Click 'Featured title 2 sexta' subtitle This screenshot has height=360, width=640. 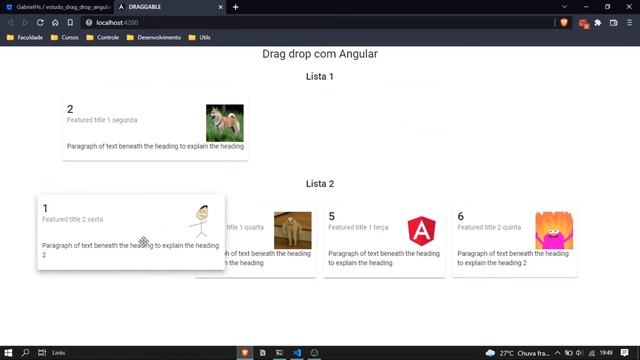point(73,219)
